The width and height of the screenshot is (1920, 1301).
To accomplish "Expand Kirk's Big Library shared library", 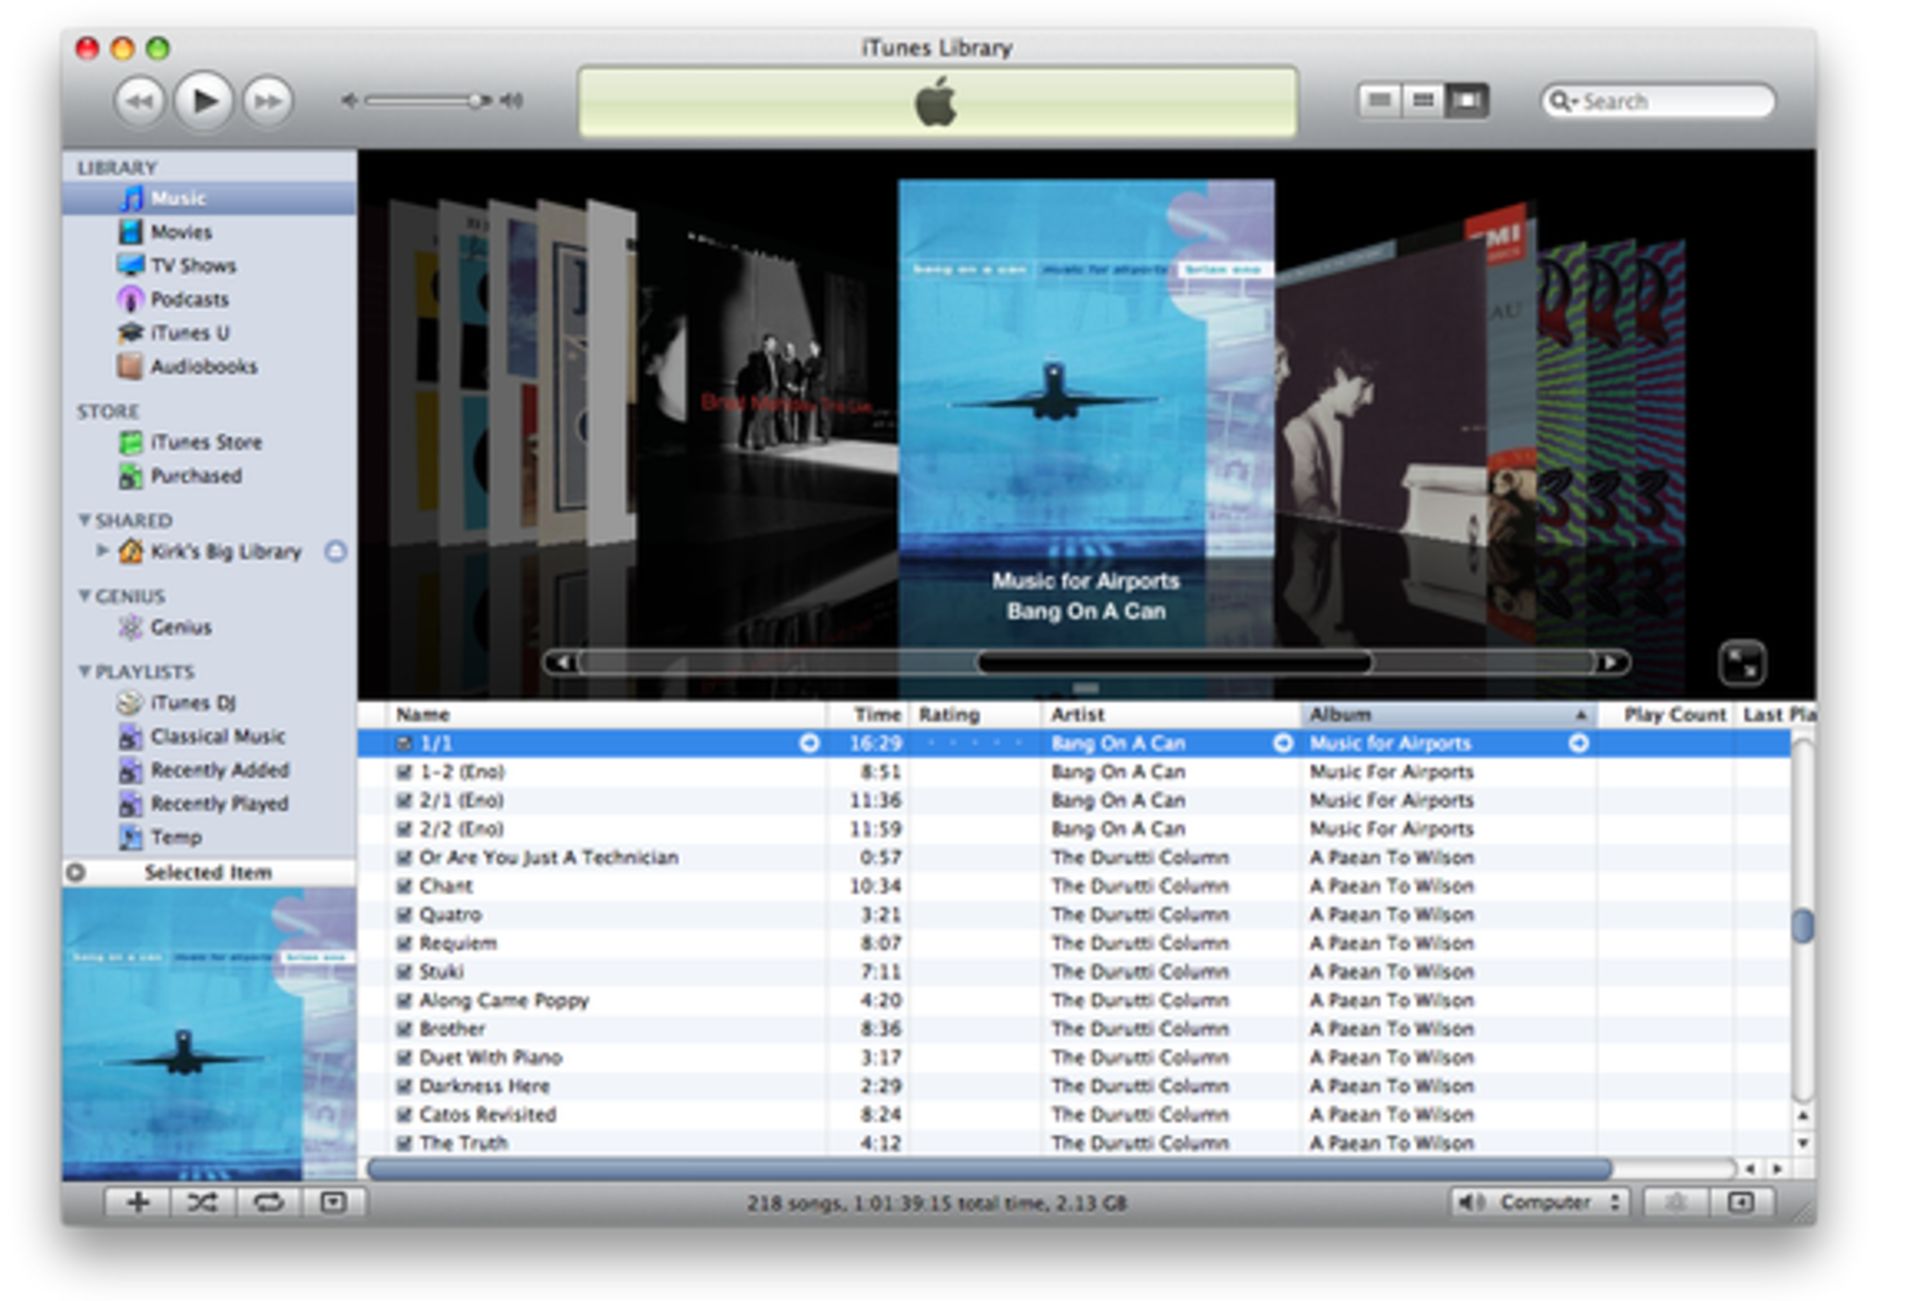I will point(101,551).
